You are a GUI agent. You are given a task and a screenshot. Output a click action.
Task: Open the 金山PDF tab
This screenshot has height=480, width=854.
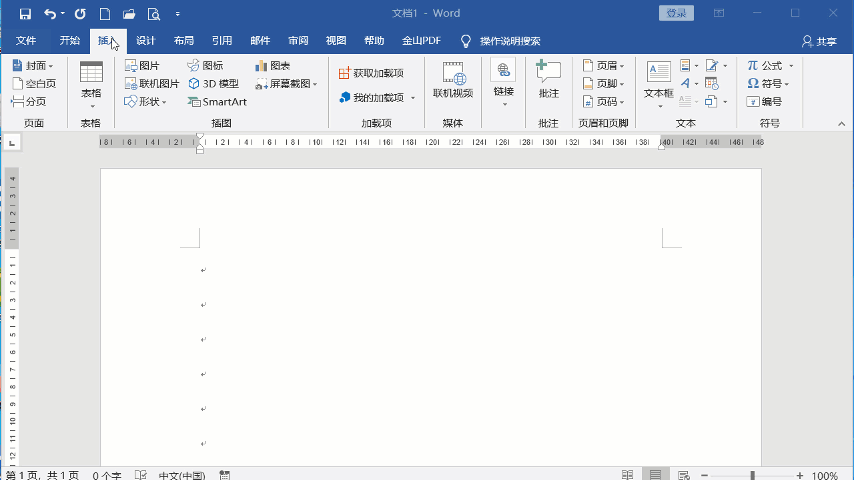pyautogui.click(x=421, y=41)
